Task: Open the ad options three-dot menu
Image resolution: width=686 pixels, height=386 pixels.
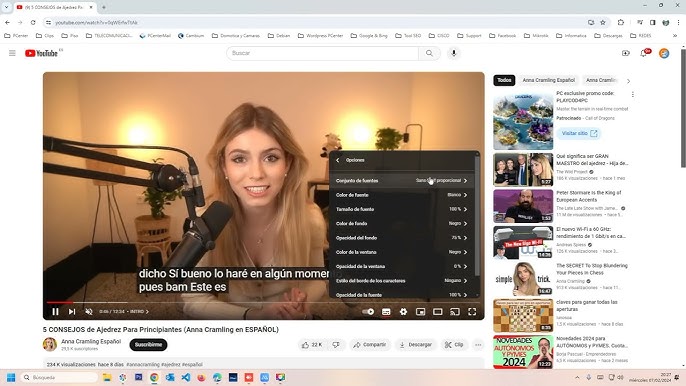Action: (633, 94)
